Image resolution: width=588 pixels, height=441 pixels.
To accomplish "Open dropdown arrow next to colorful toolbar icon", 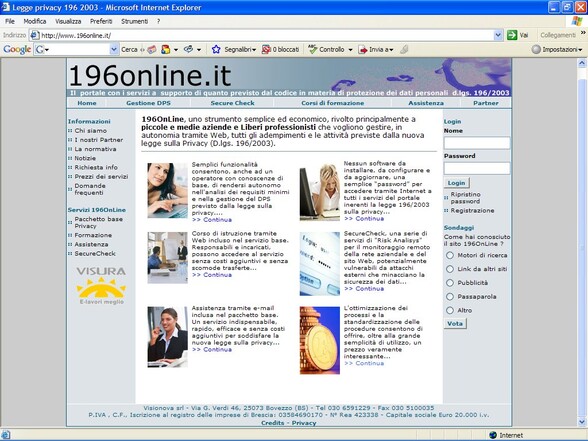I will 176,50.
